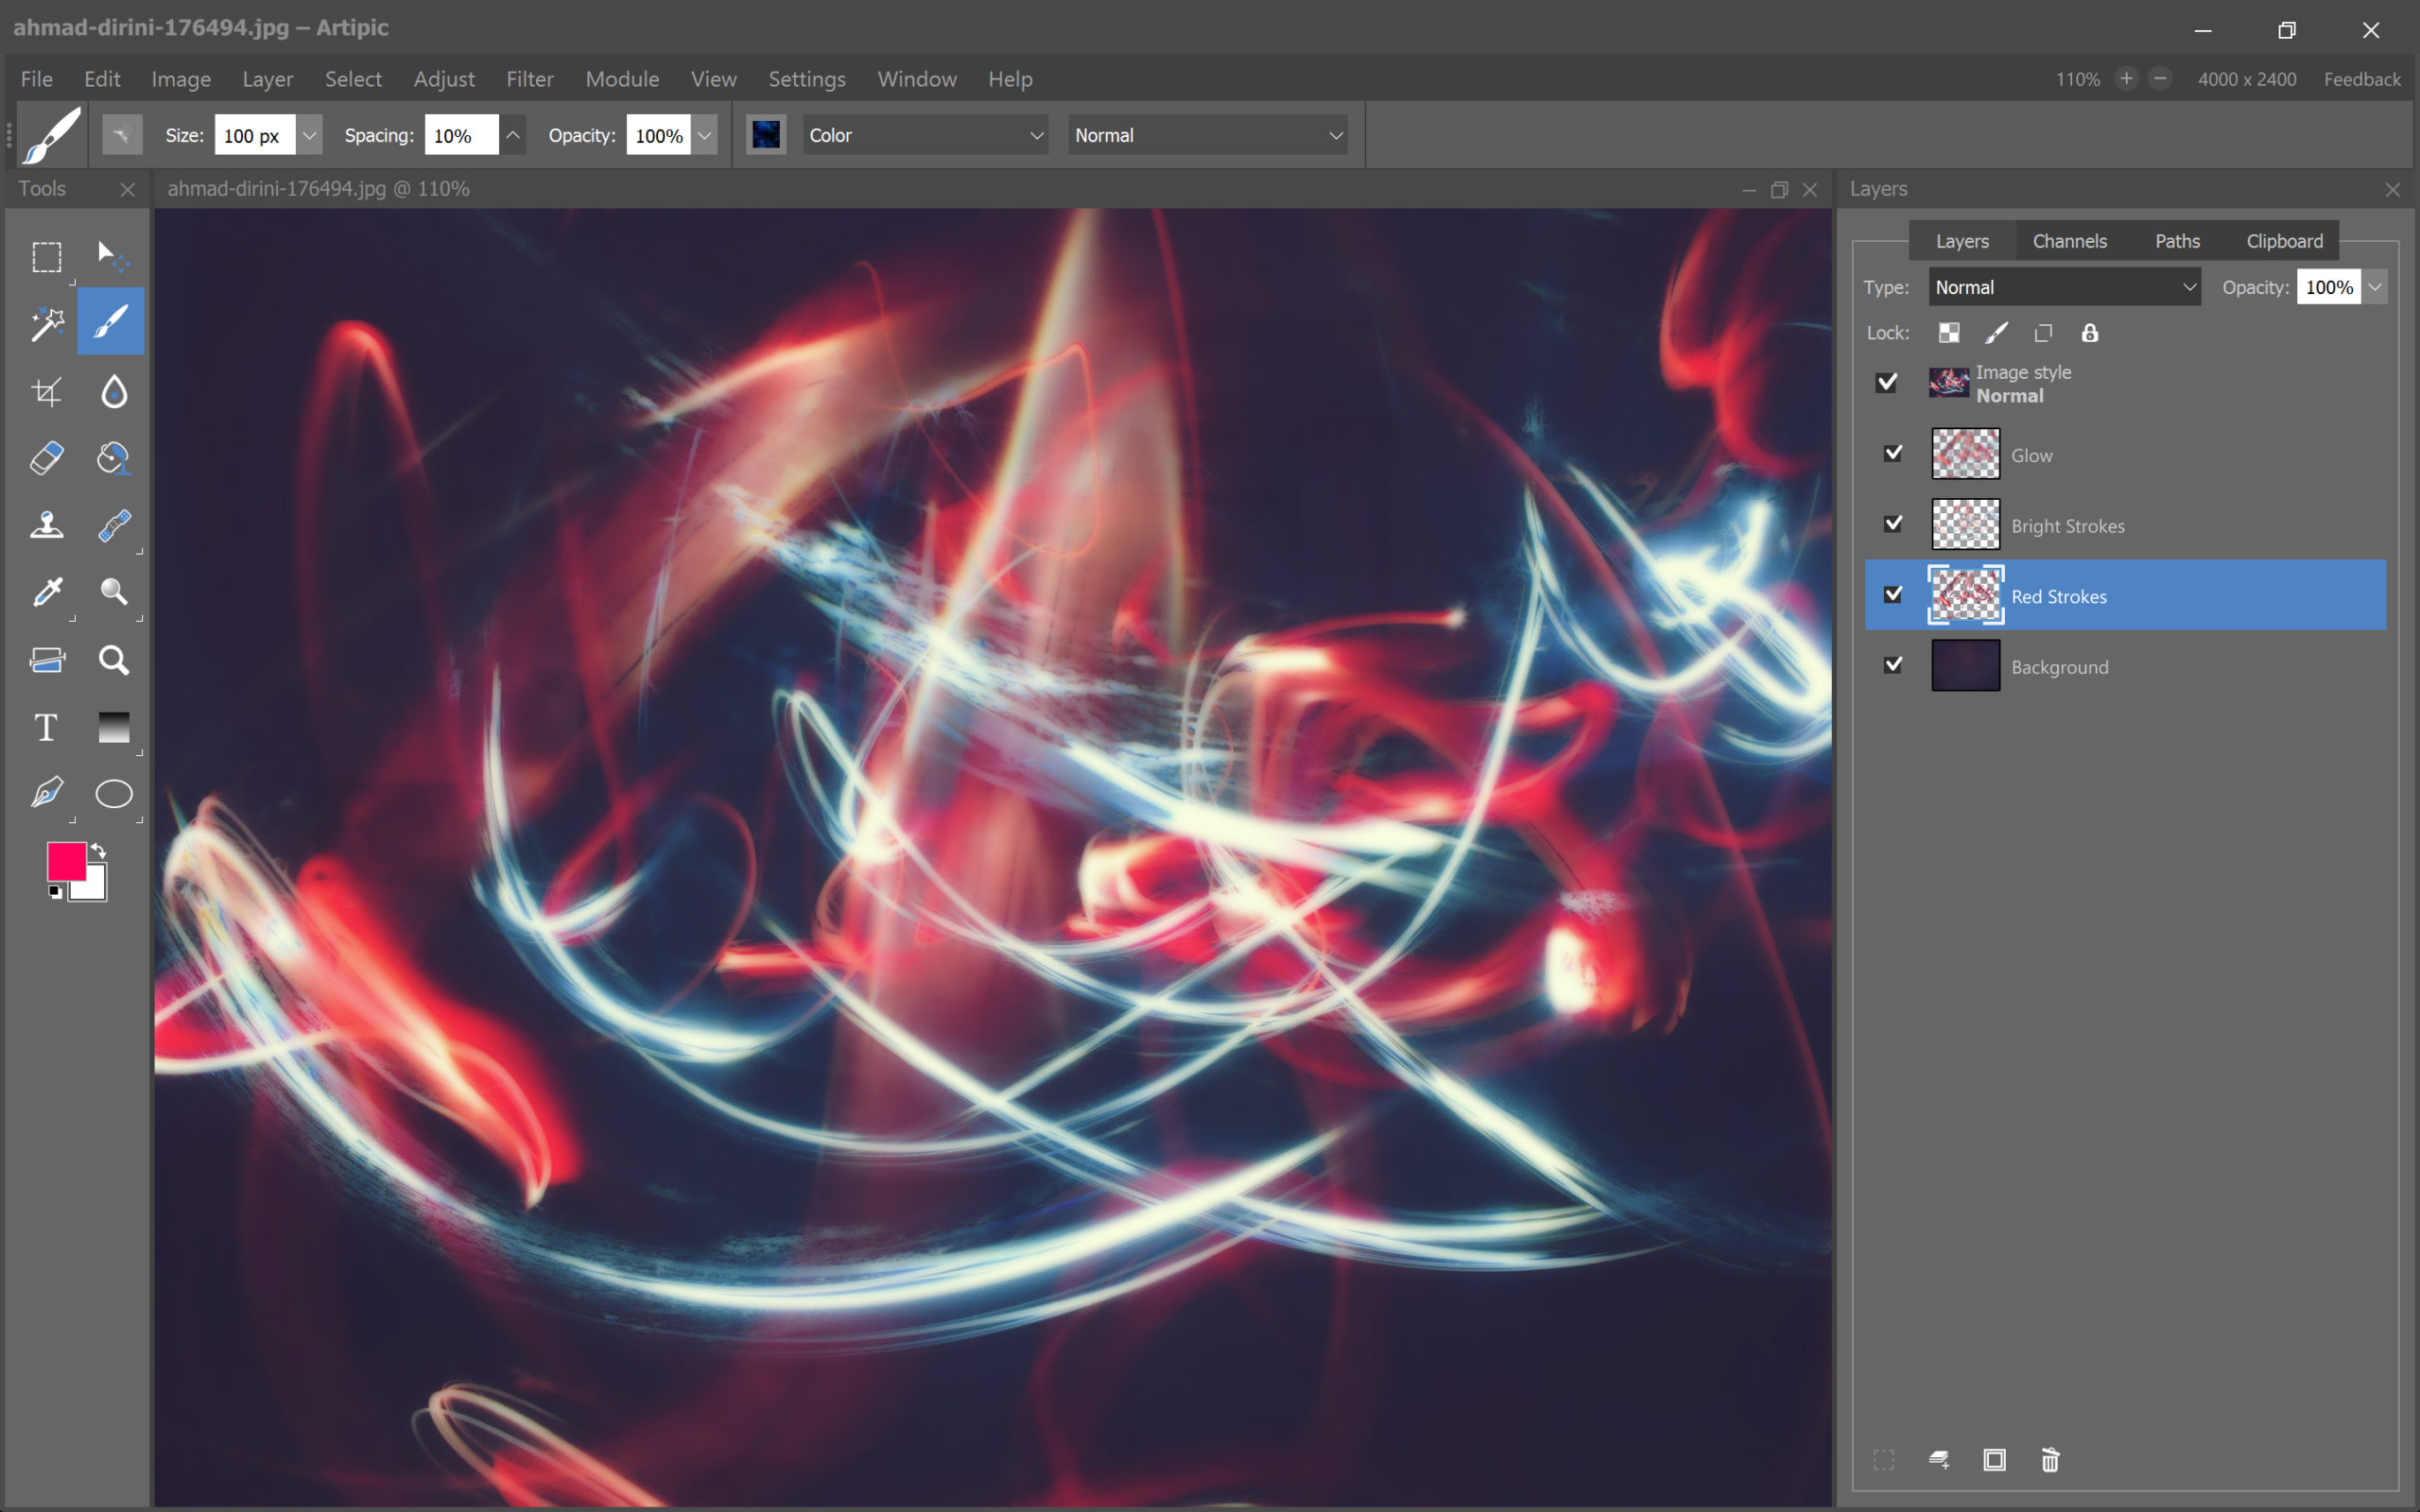This screenshot has height=1512, width=2420.
Task: Hide the Glow layer
Action: pos(1893,454)
